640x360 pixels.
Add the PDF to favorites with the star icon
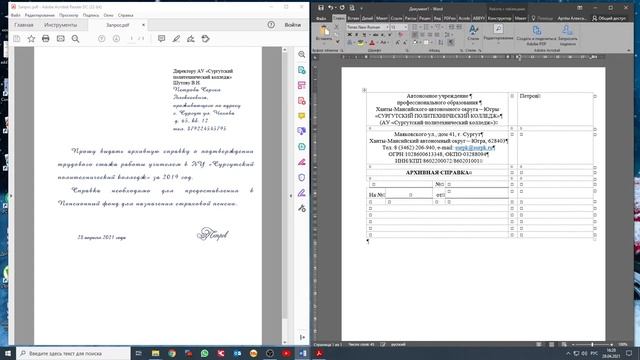pyautogui.click(x=31, y=39)
